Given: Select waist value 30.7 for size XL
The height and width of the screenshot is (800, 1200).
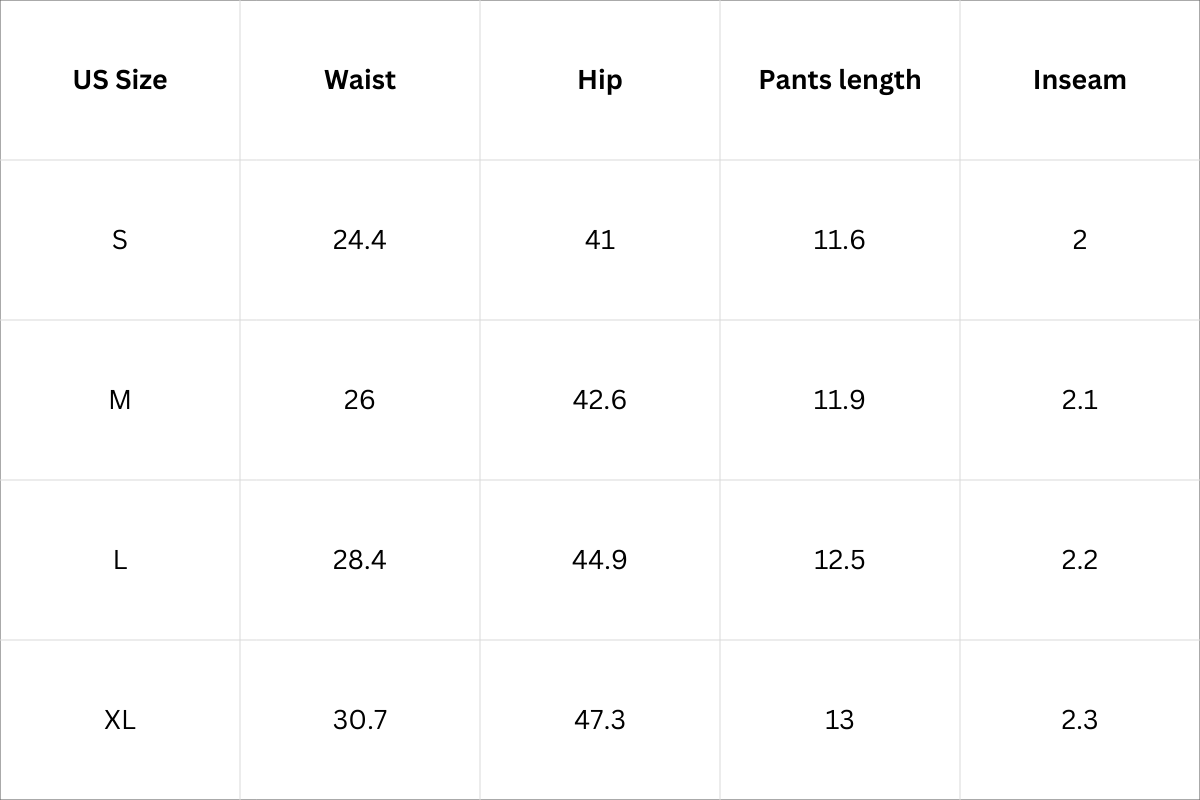Looking at the screenshot, I should click(360, 720).
